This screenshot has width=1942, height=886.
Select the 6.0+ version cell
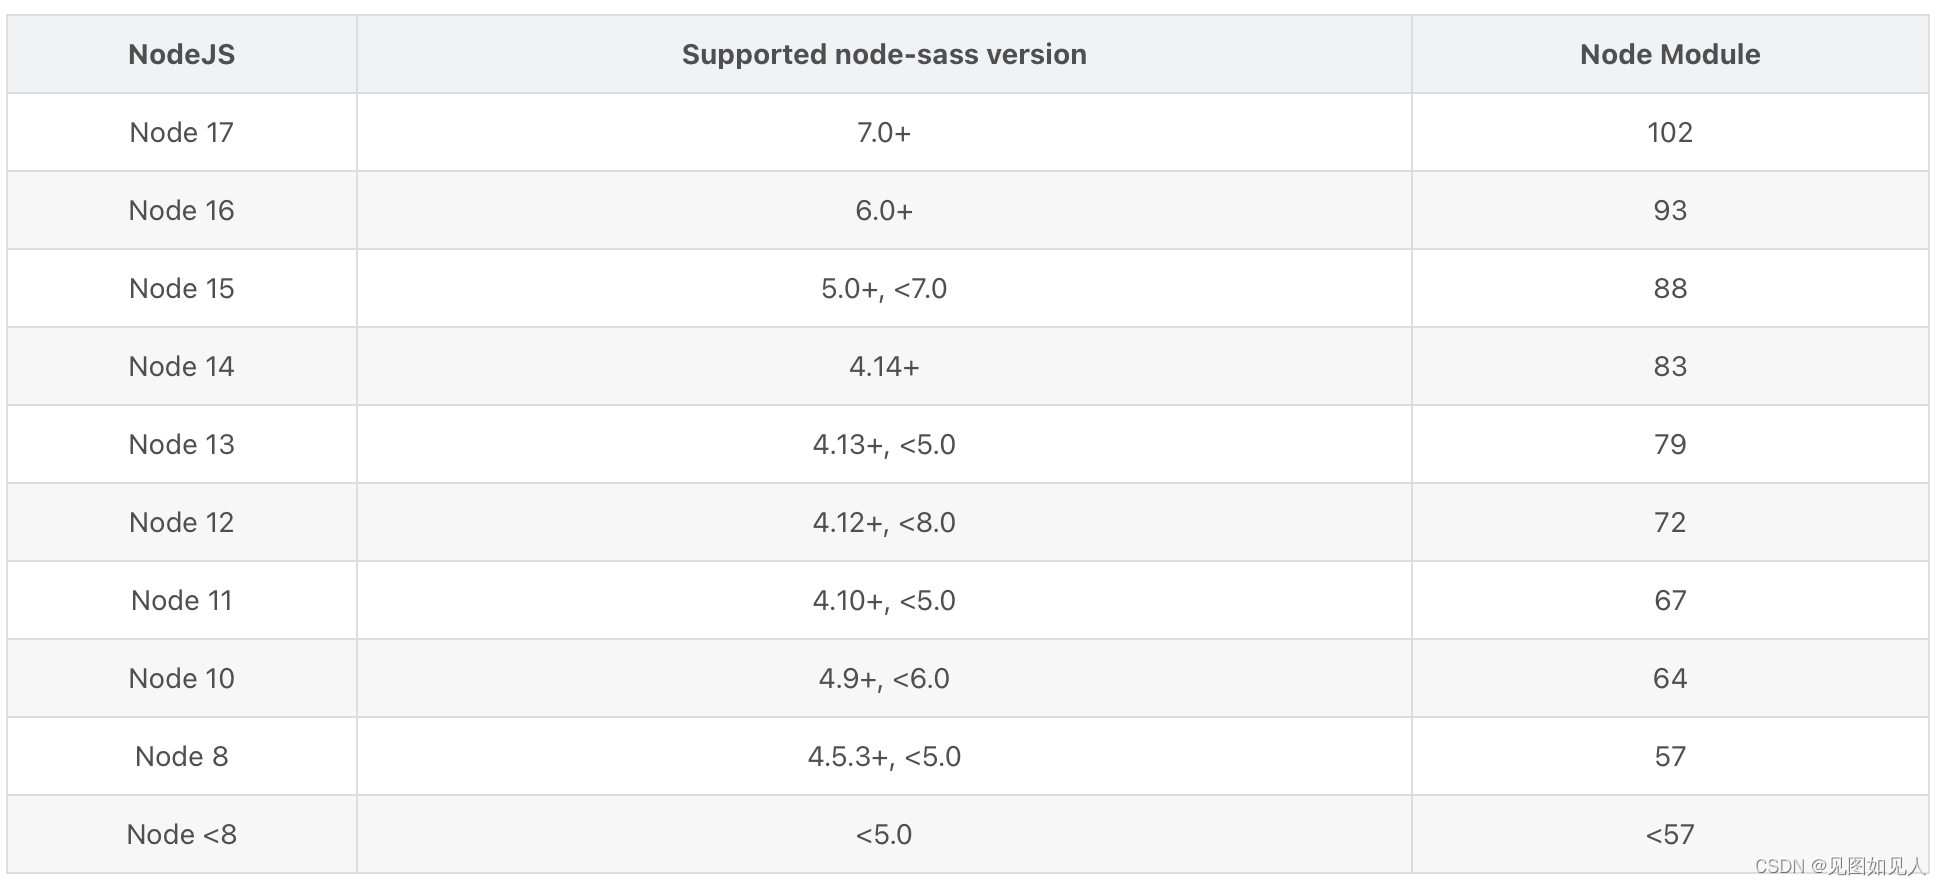(x=884, y=211)
